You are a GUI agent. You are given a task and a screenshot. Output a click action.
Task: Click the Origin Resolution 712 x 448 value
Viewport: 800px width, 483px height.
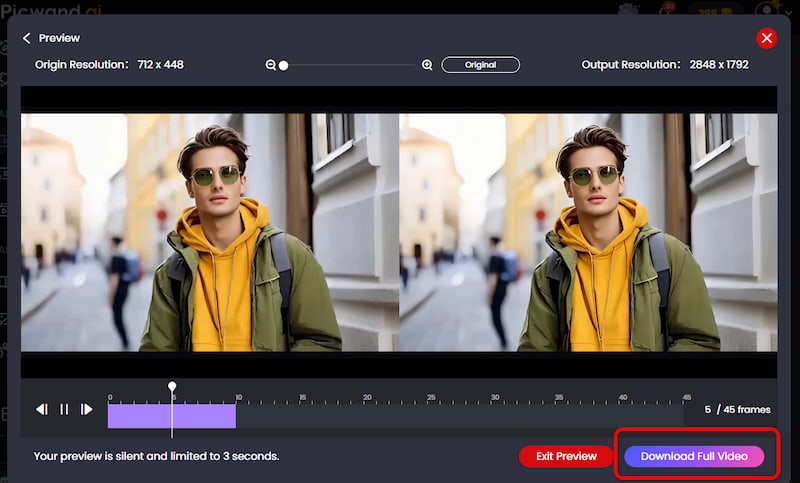pyautogui.click(x=160, y=65)
